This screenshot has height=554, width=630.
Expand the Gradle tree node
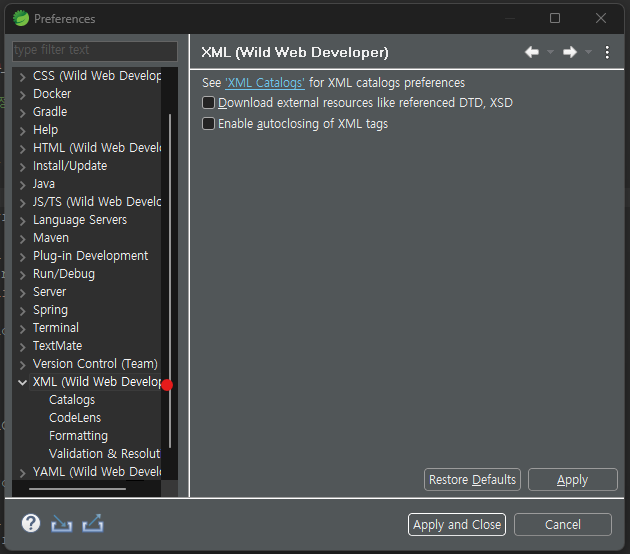[x=23, y=112]
